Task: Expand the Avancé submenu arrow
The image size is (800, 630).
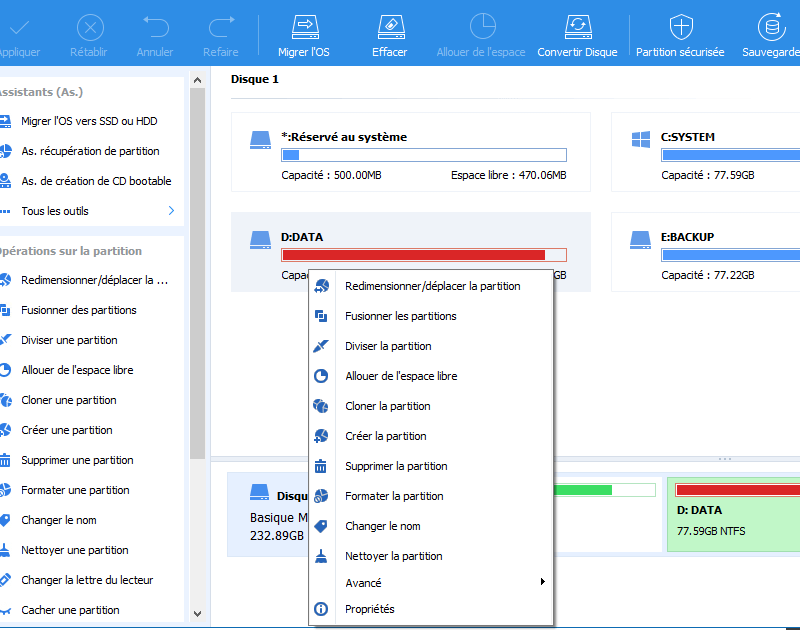Action: point(543,582)
